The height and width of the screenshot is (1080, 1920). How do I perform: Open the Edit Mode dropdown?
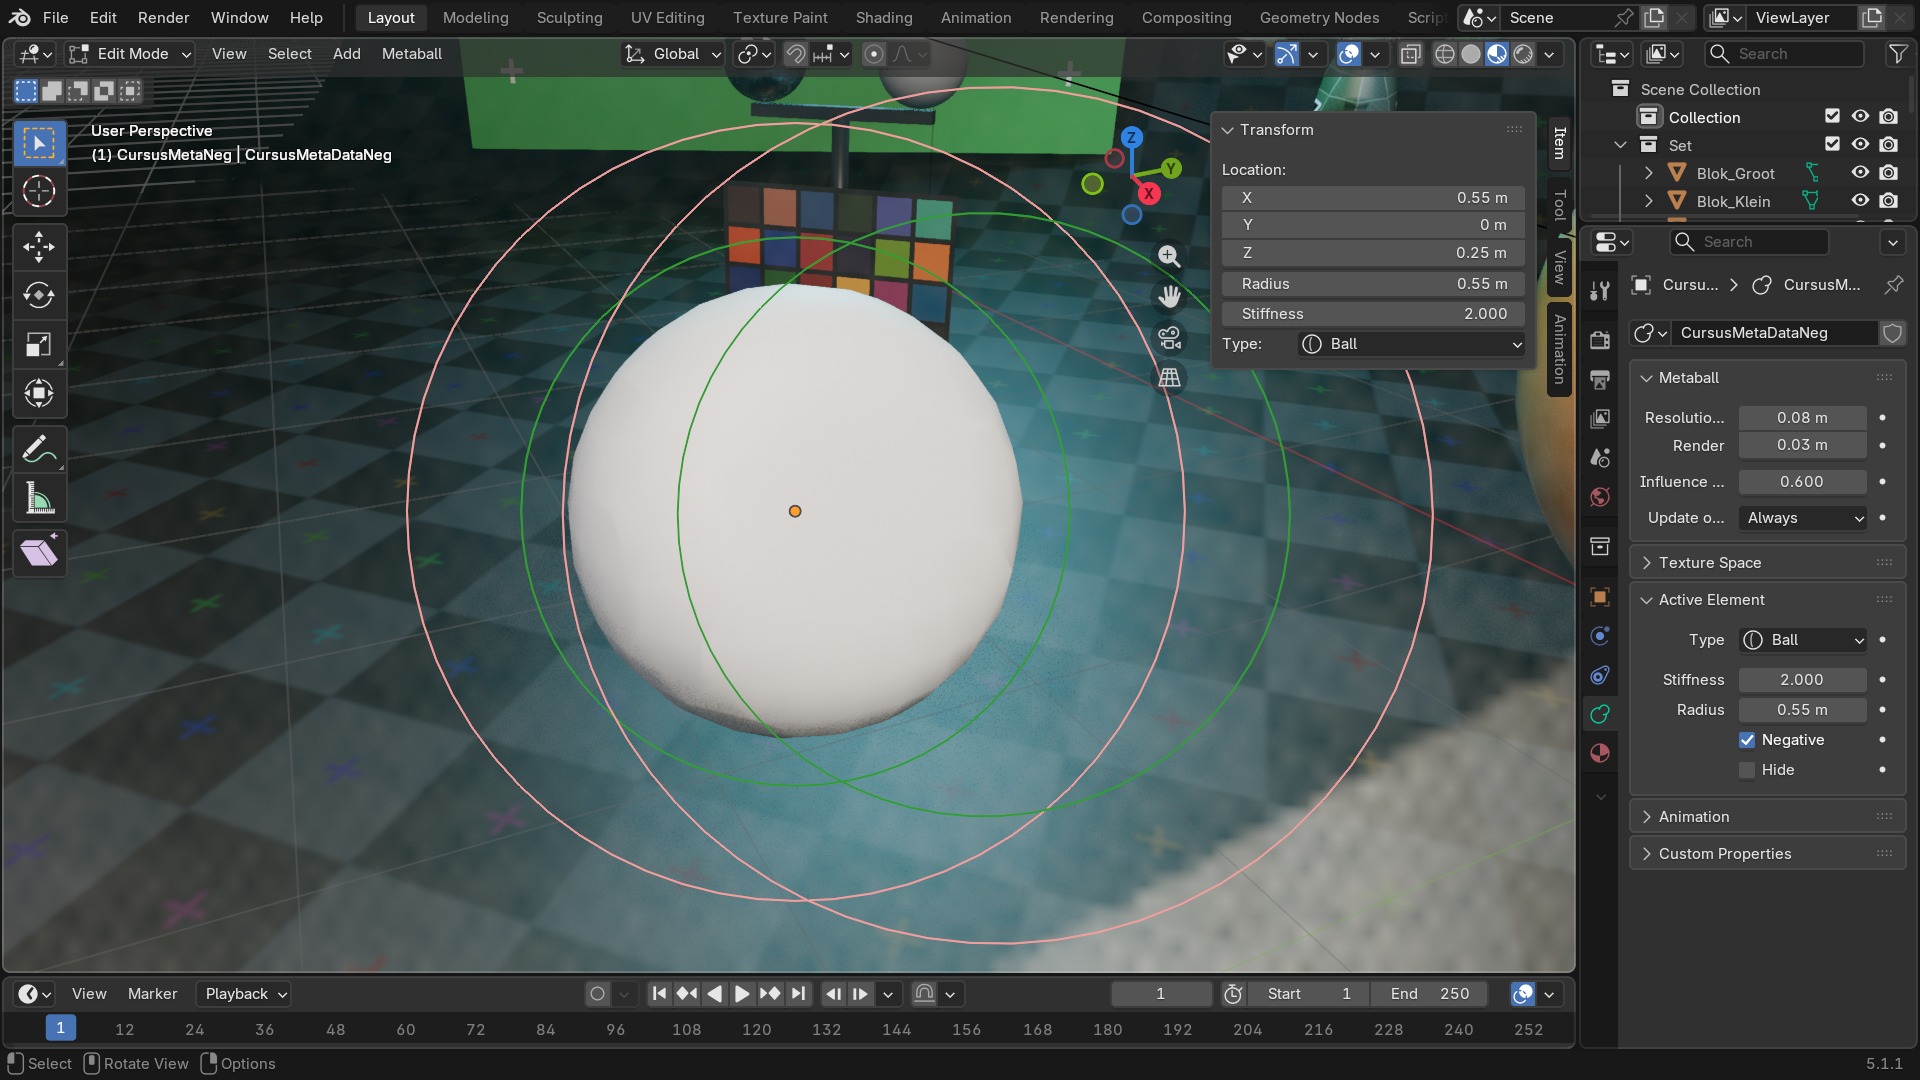pyautogui.click(x=130, y=54)
